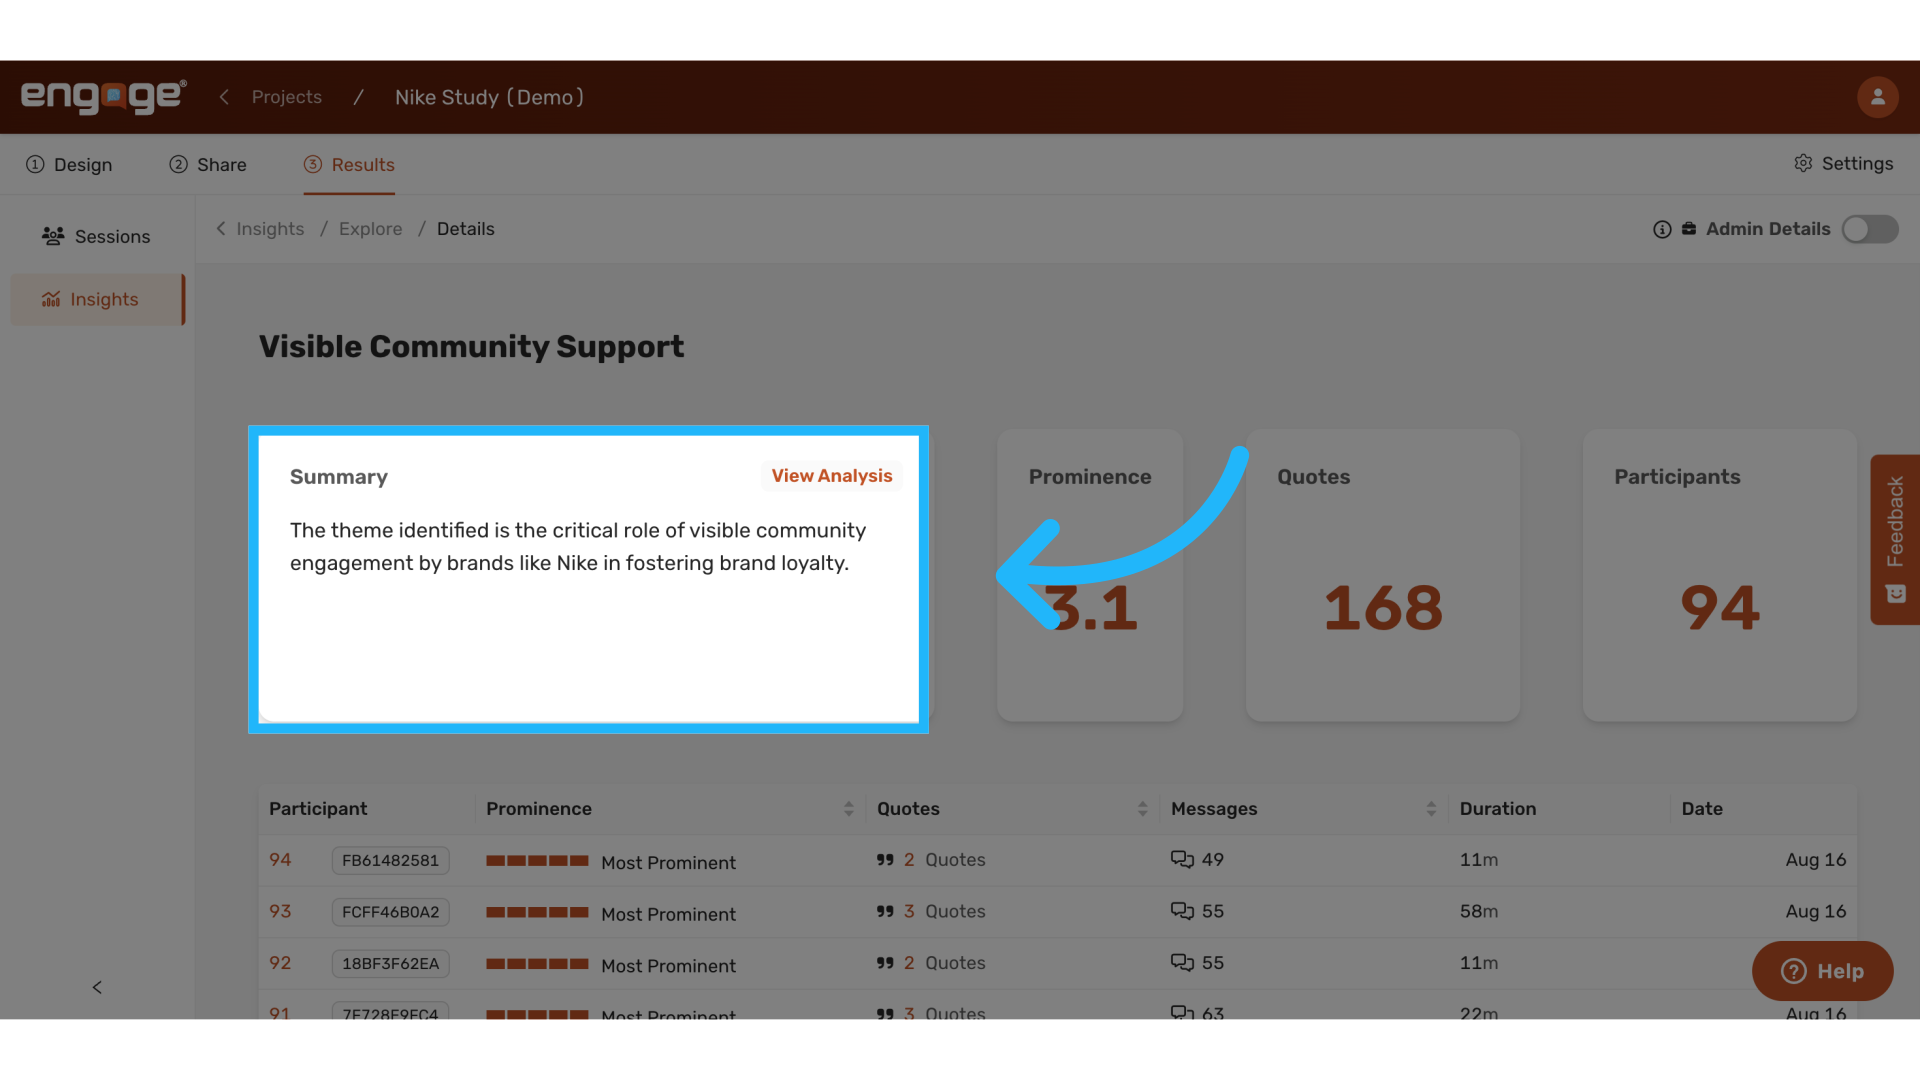Select participant ID 18BF3F62EA
The width and height of the screenshot is (1920, 1080).
[x=390, y=964]
